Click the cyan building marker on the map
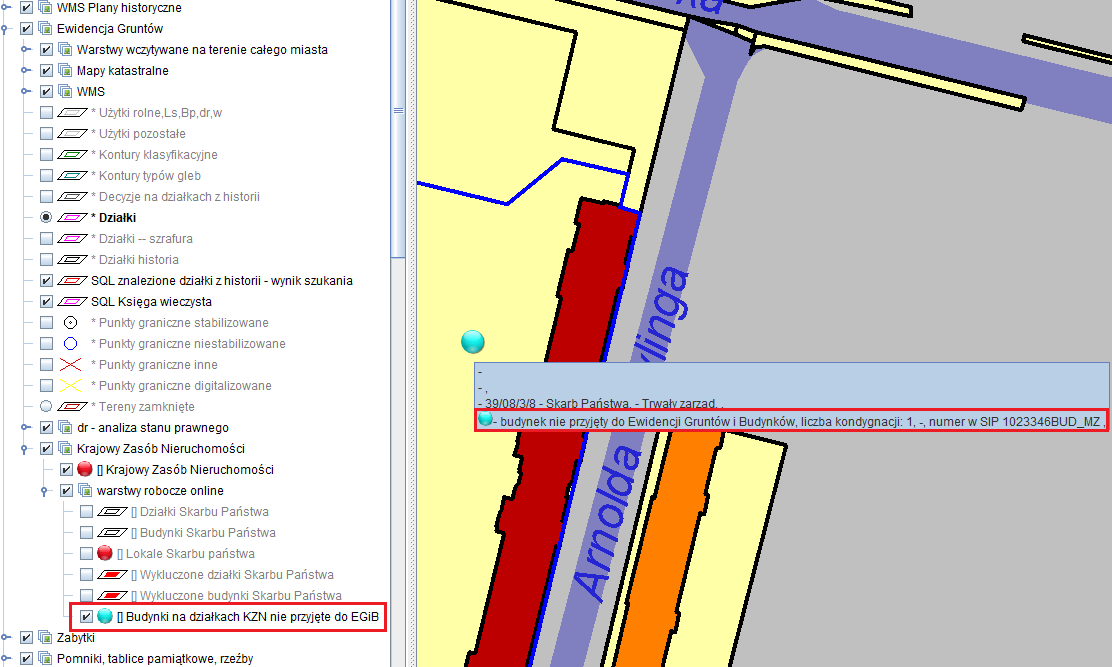Viewport: 1112px width, 667px height. (472, 342)
